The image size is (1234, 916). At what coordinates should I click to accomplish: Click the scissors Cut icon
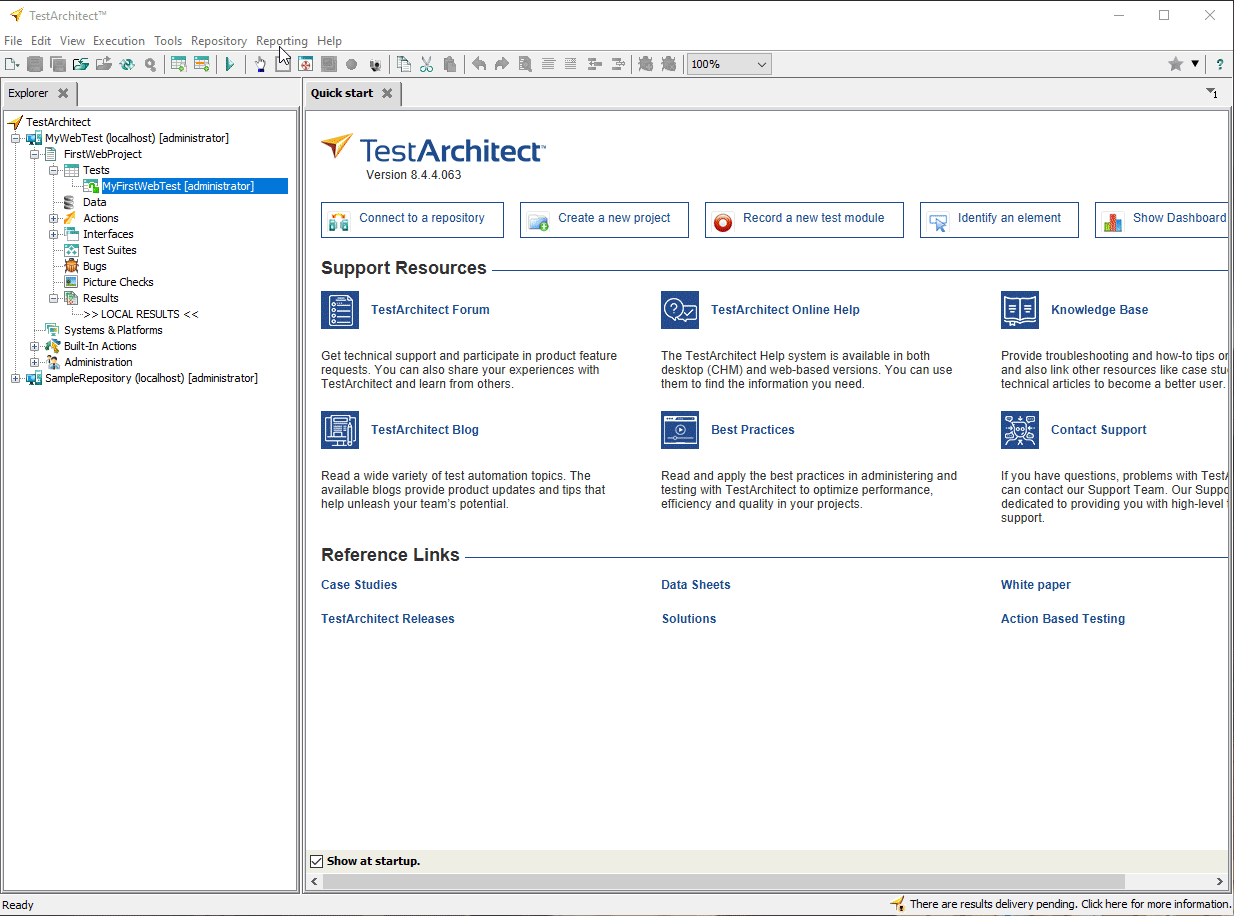427,64
